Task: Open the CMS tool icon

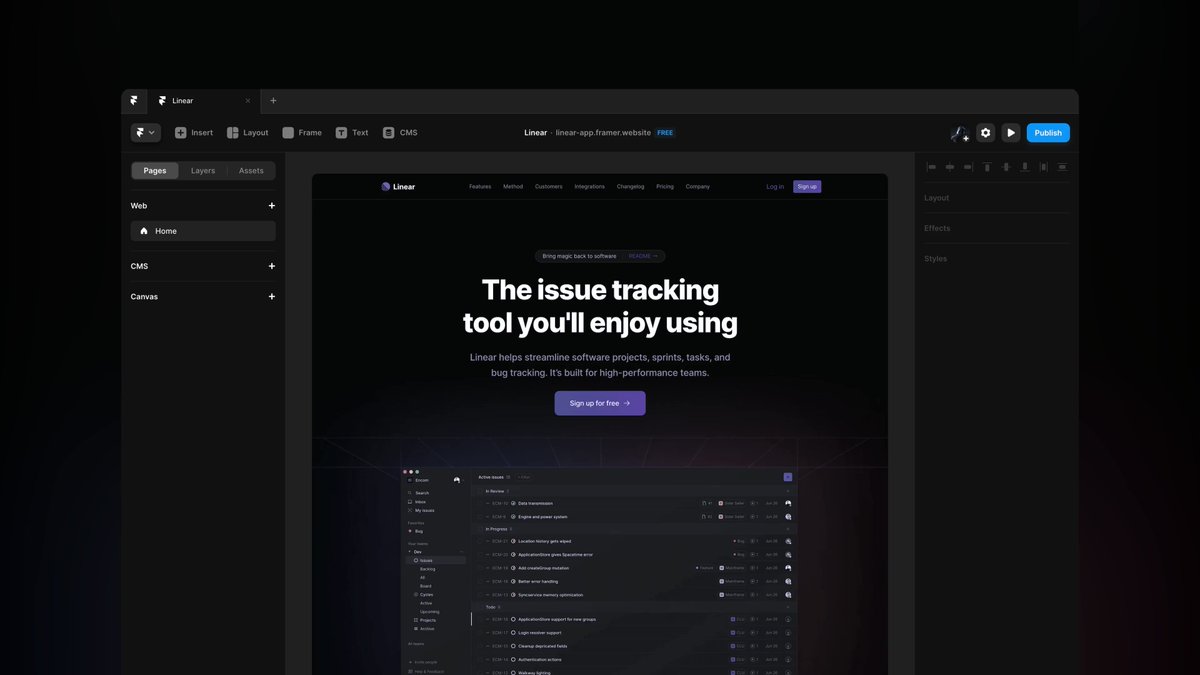Action: [x=387, y=132]
